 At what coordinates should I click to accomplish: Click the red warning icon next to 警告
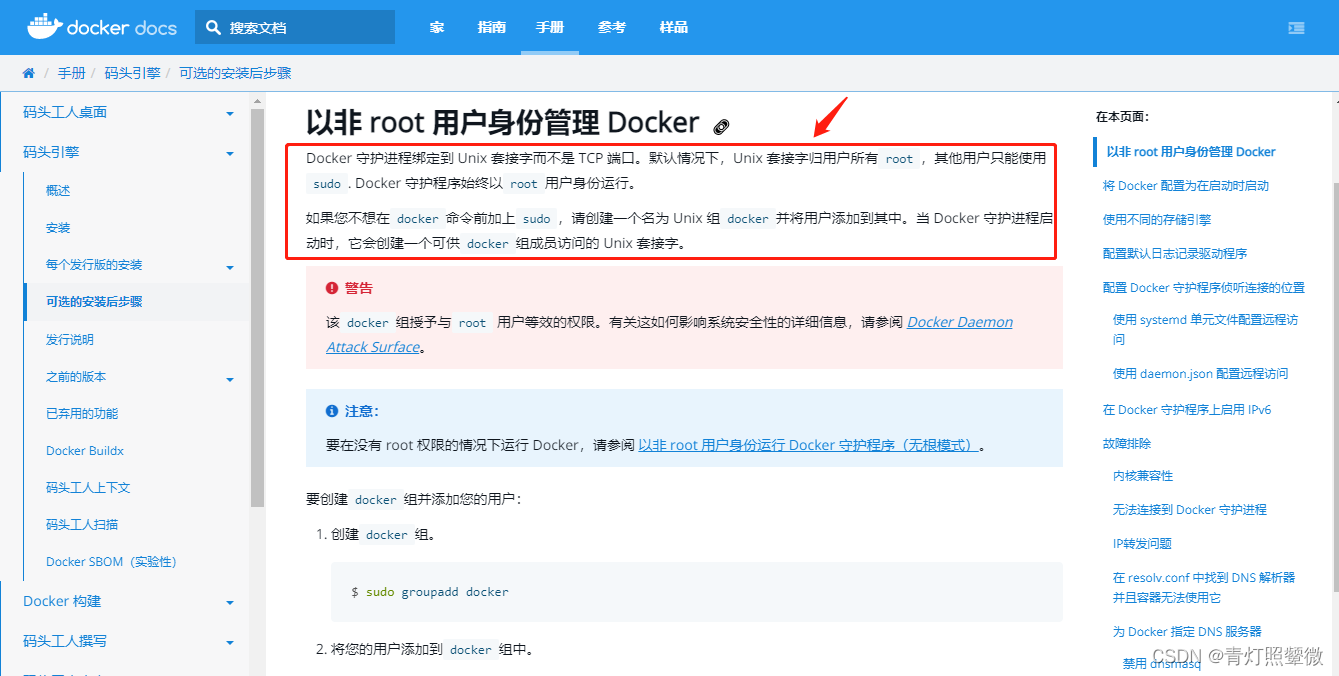tap(332, 288)
